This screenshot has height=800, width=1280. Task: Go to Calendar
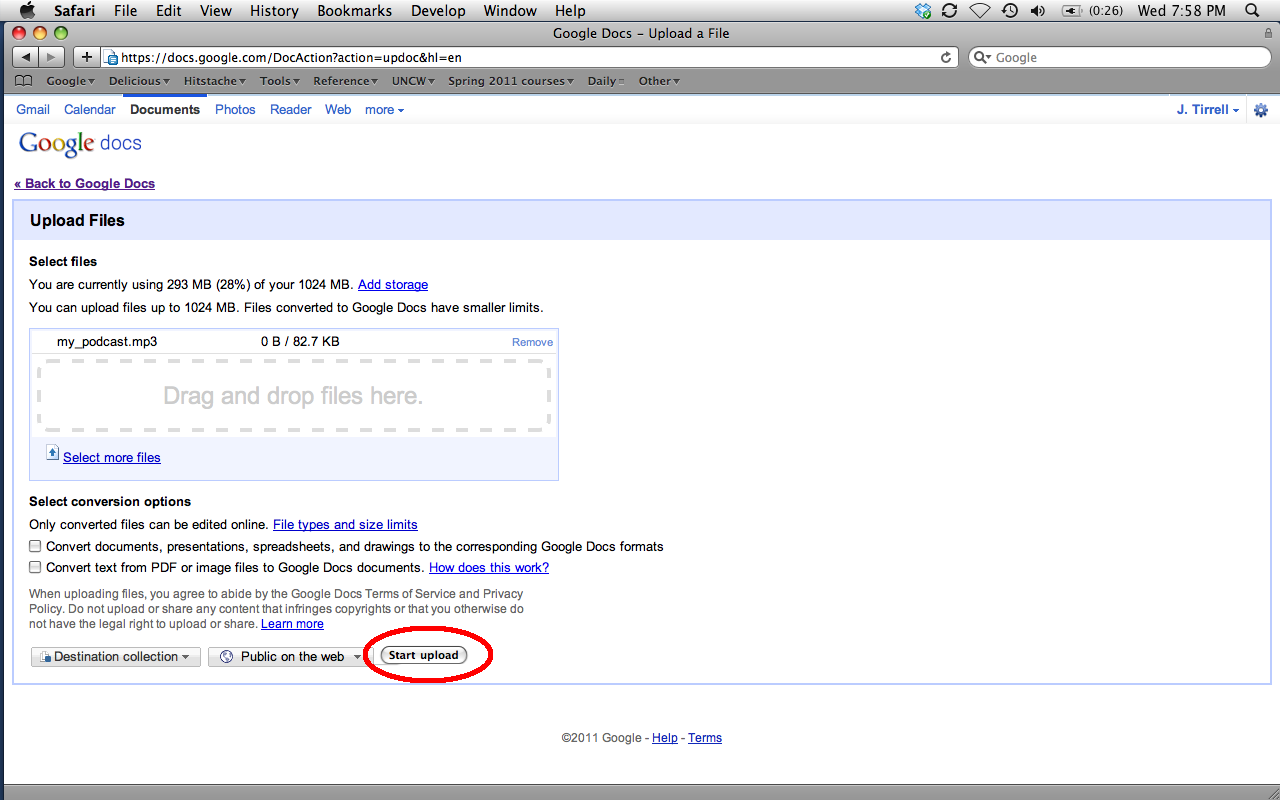[90, 110]
